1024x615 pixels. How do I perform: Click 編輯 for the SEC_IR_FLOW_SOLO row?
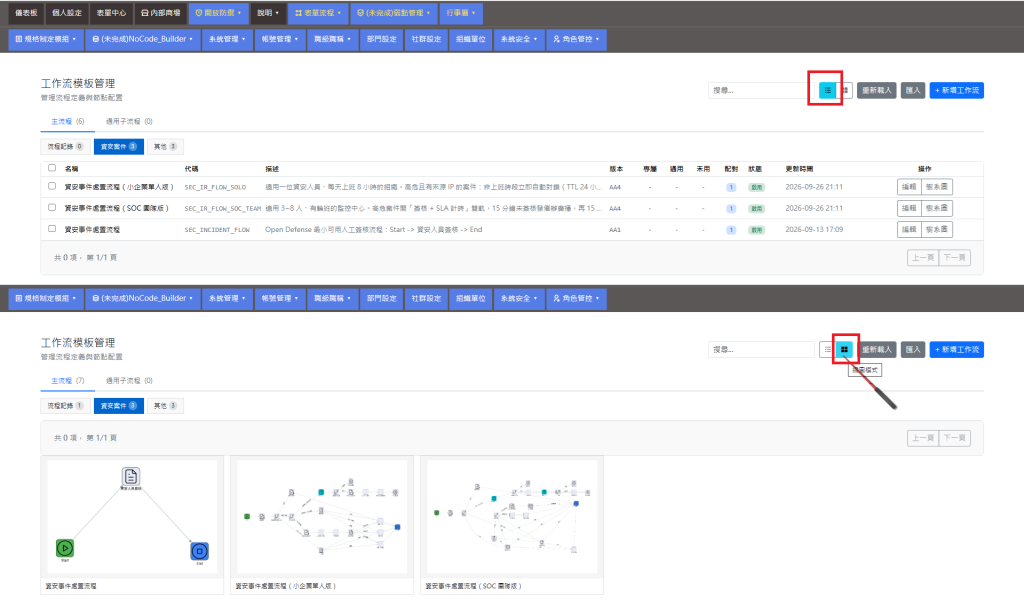click(x=909, y=187)
